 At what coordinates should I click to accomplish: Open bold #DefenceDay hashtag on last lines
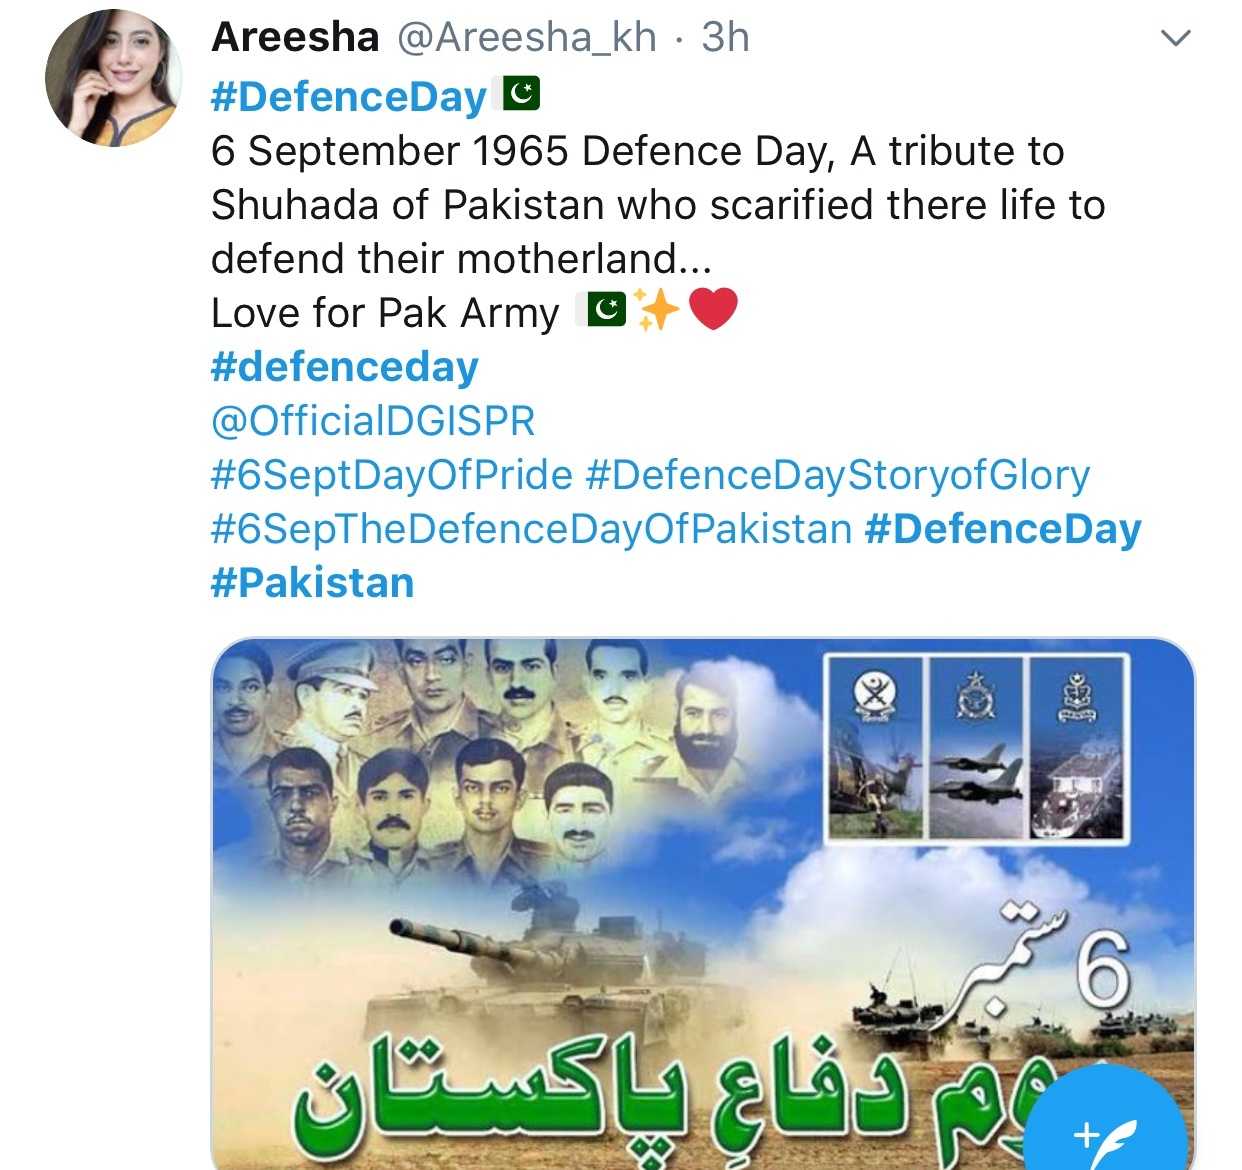tap(1003, 529)
